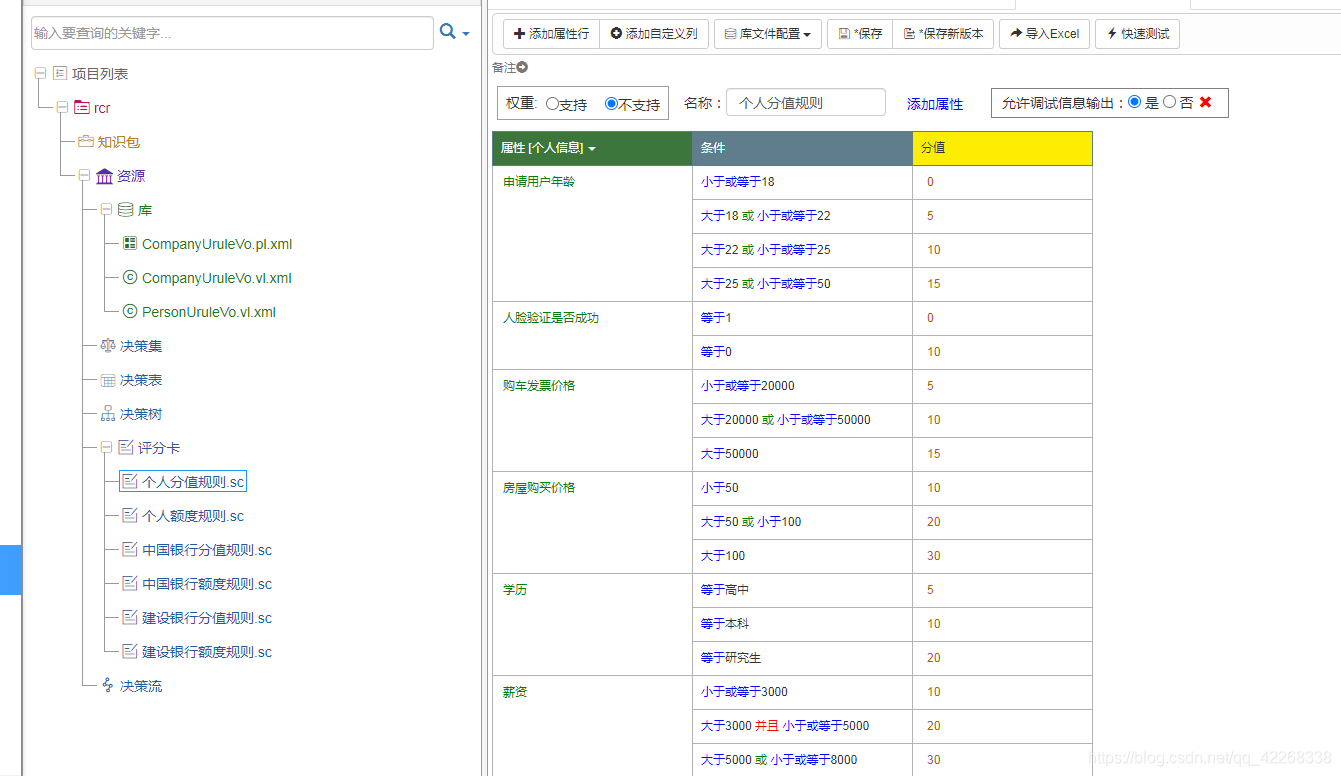
Task: Open 建设银行额度规则.sc scorecard
Action: 207,652
